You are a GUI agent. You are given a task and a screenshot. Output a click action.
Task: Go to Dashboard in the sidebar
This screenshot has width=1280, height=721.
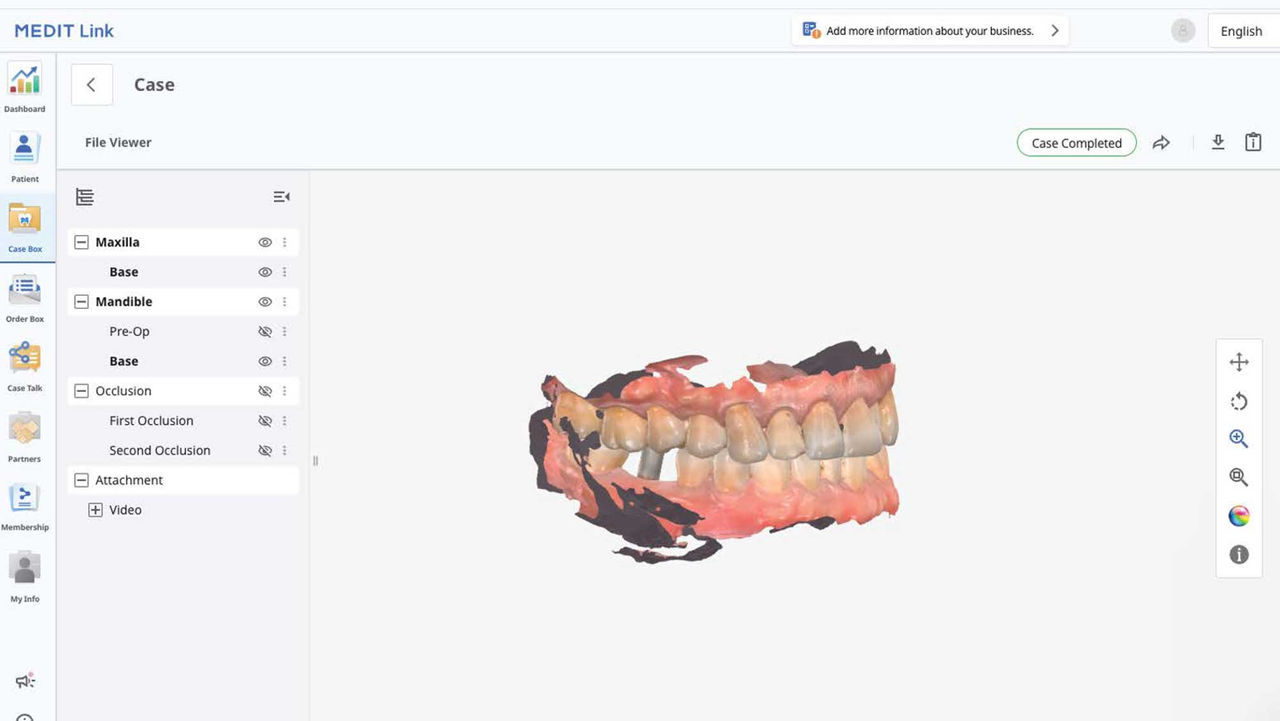pos(25,87)
